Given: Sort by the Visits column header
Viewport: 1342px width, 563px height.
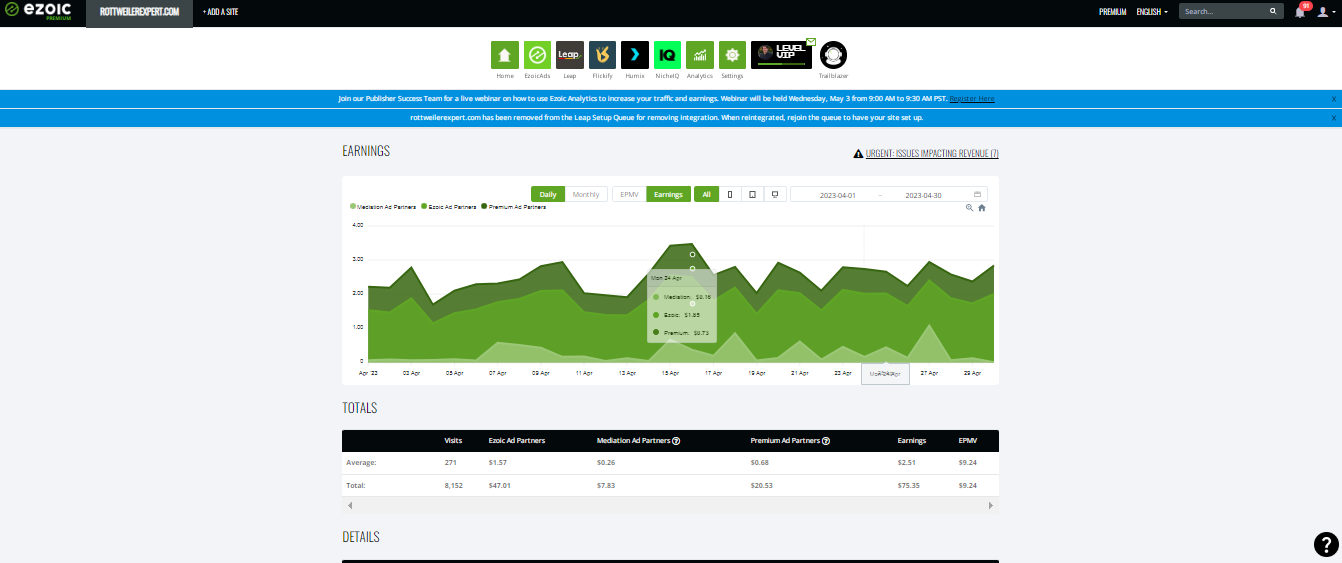Looking at the screenshot, I should [453, 441].
